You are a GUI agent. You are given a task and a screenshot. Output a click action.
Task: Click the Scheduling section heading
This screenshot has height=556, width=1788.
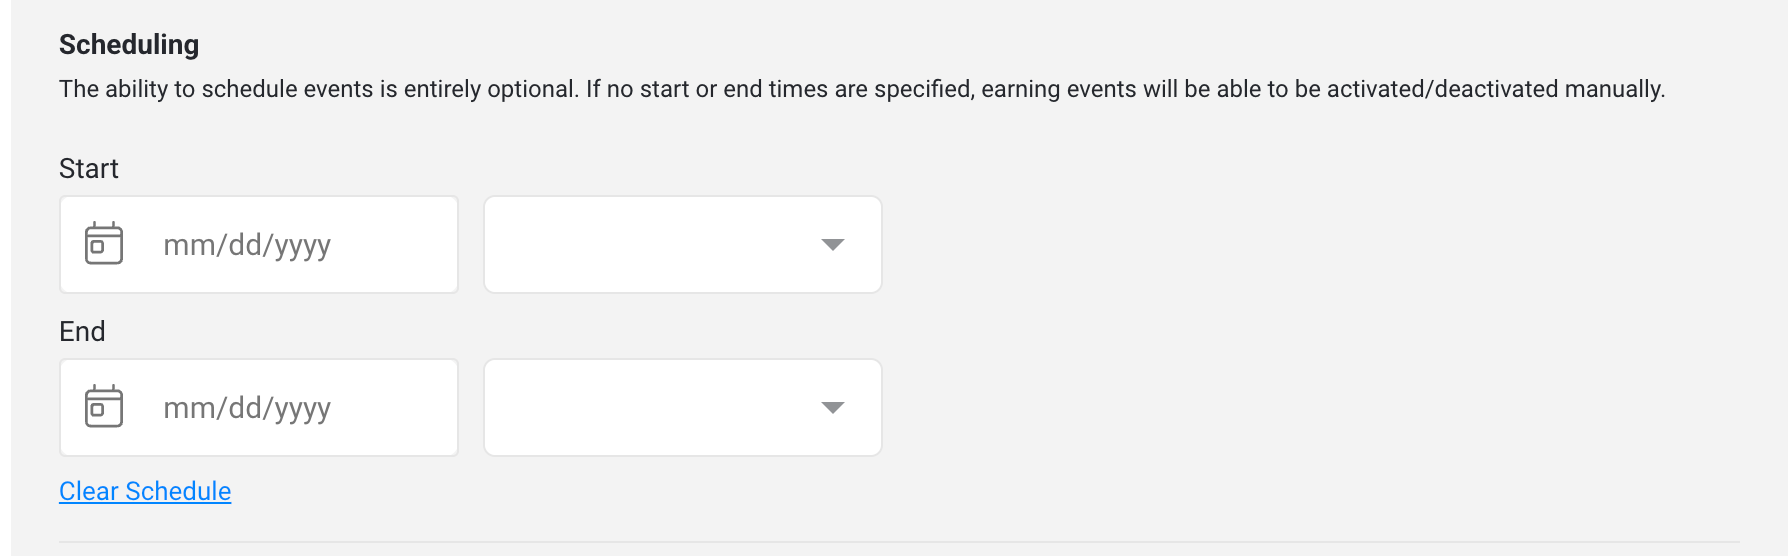[129, 44]
